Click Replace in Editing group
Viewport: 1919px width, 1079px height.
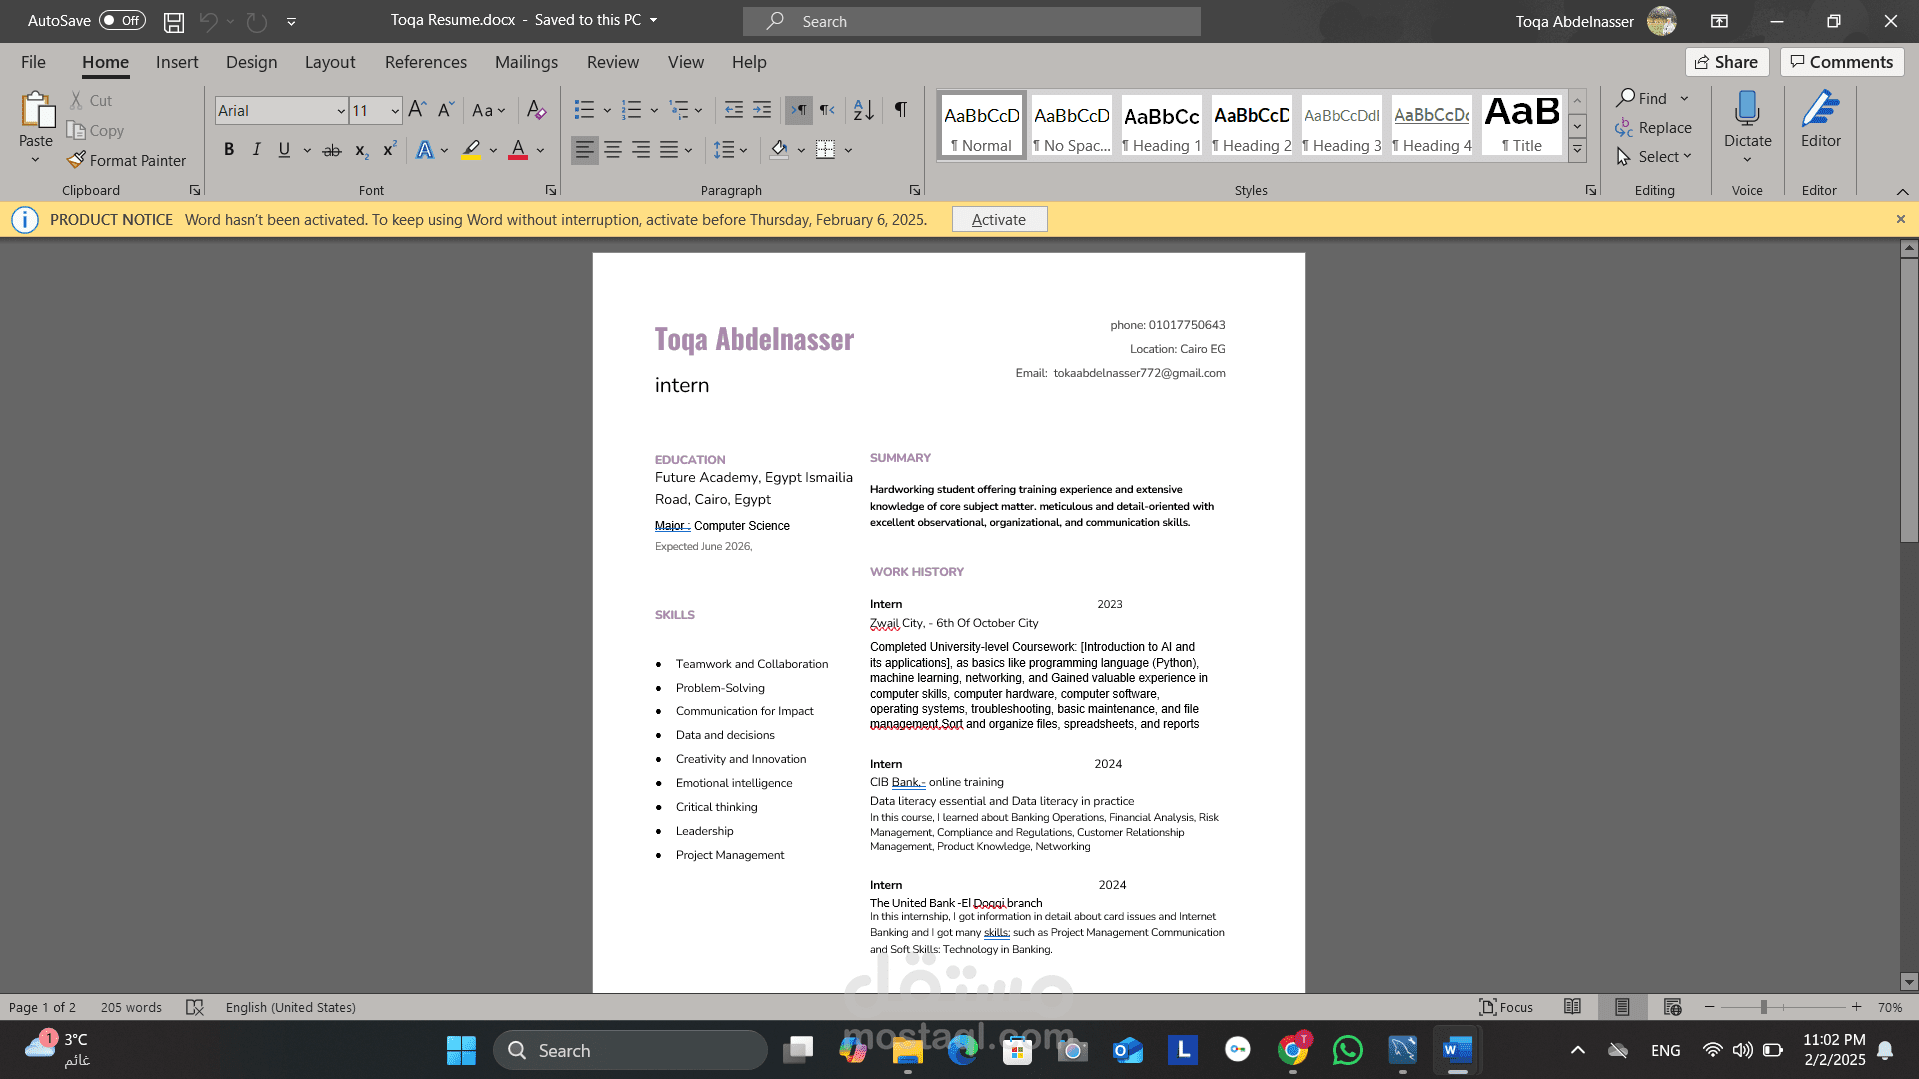1654,128
